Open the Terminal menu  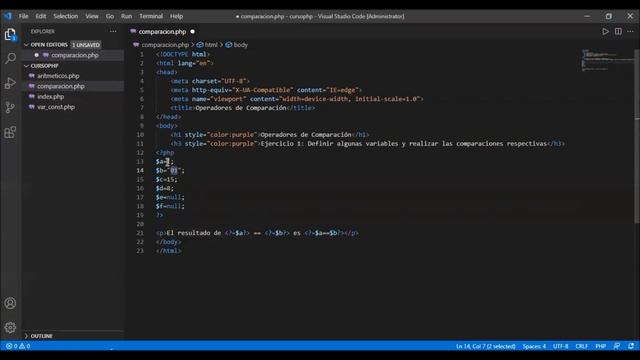pyautogui.click(x=151, y=16)
